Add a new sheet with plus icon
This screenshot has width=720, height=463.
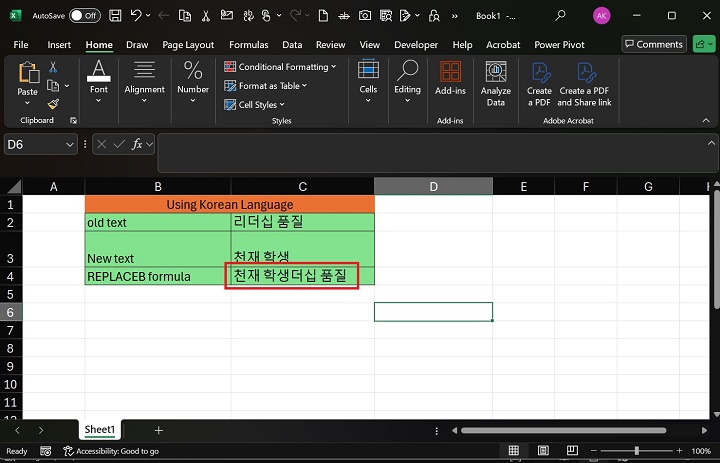(158, 430)
